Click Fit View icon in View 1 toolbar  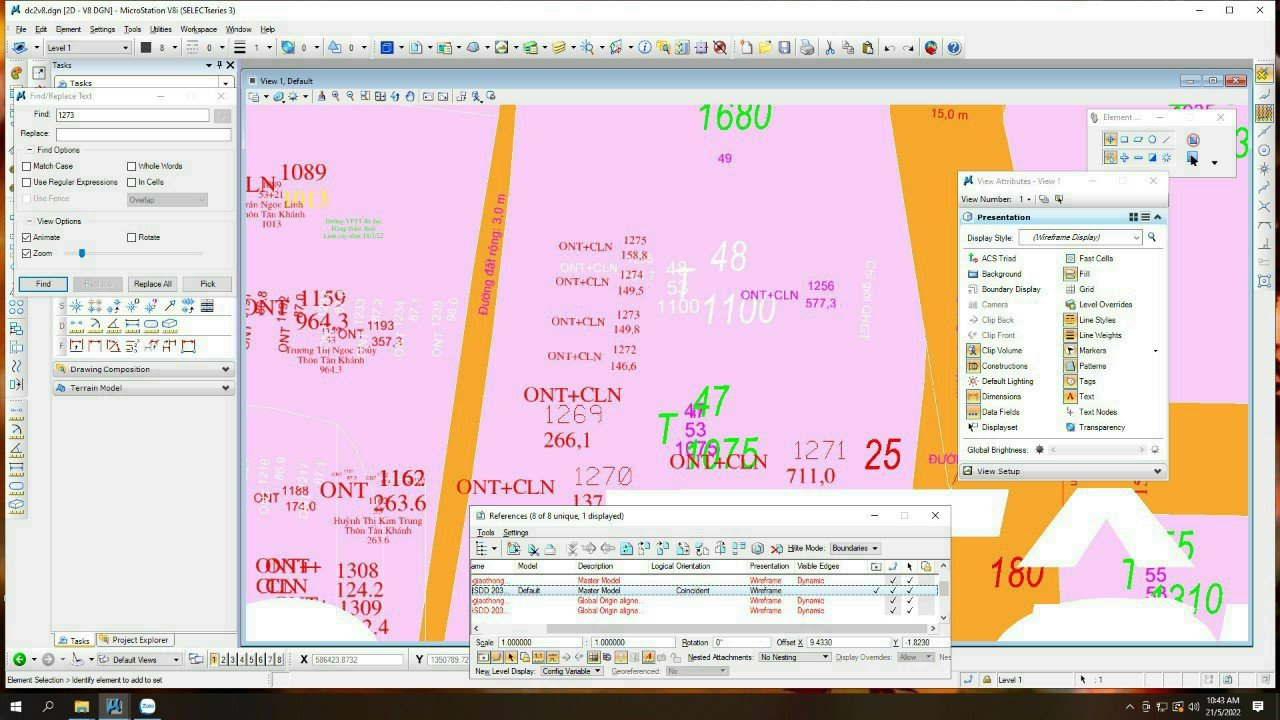click(380, 97)
